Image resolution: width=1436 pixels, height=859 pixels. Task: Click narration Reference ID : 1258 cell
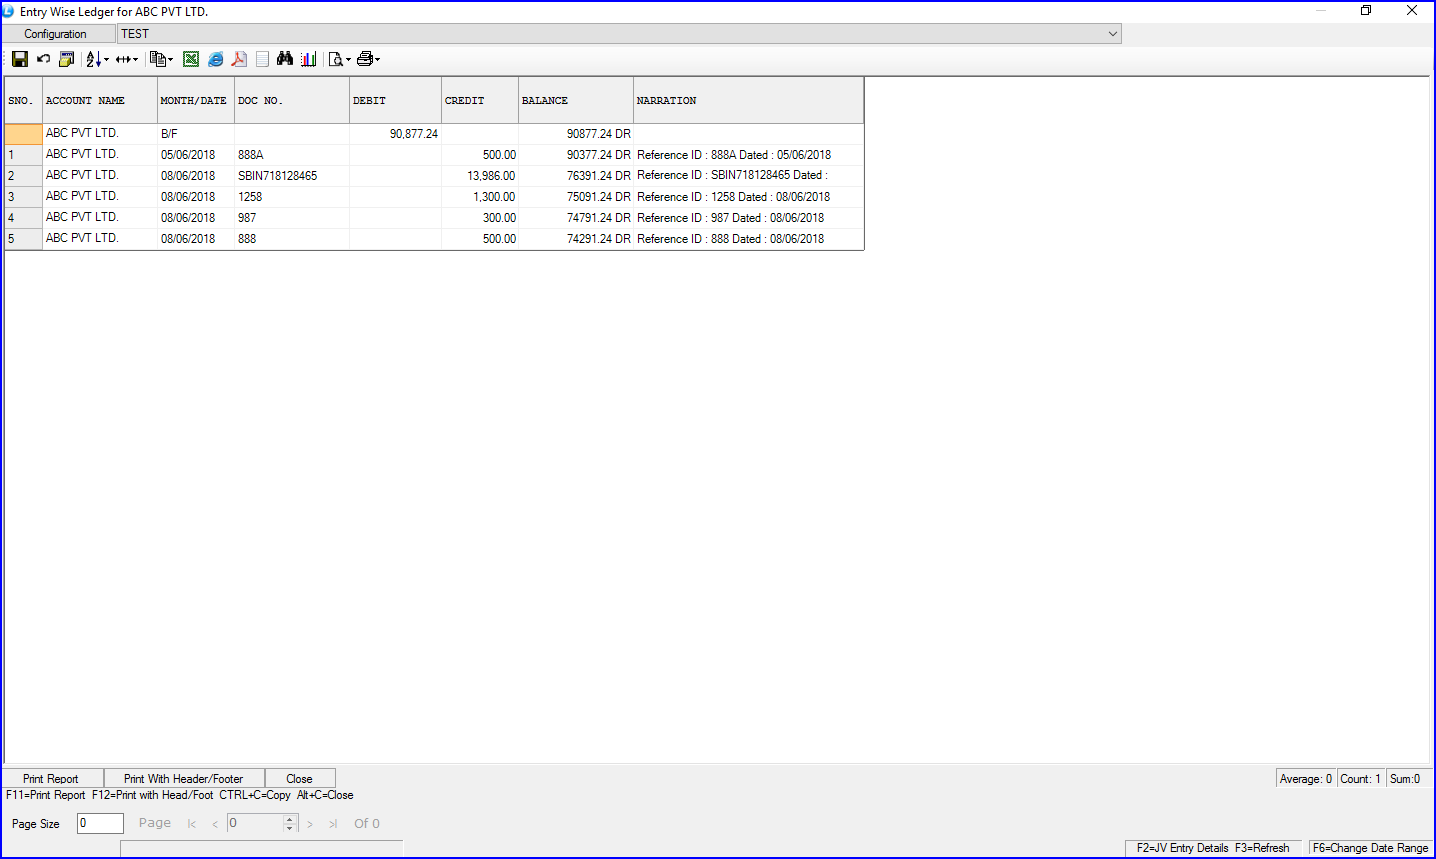pyautogui.click(x=749, y=197)
